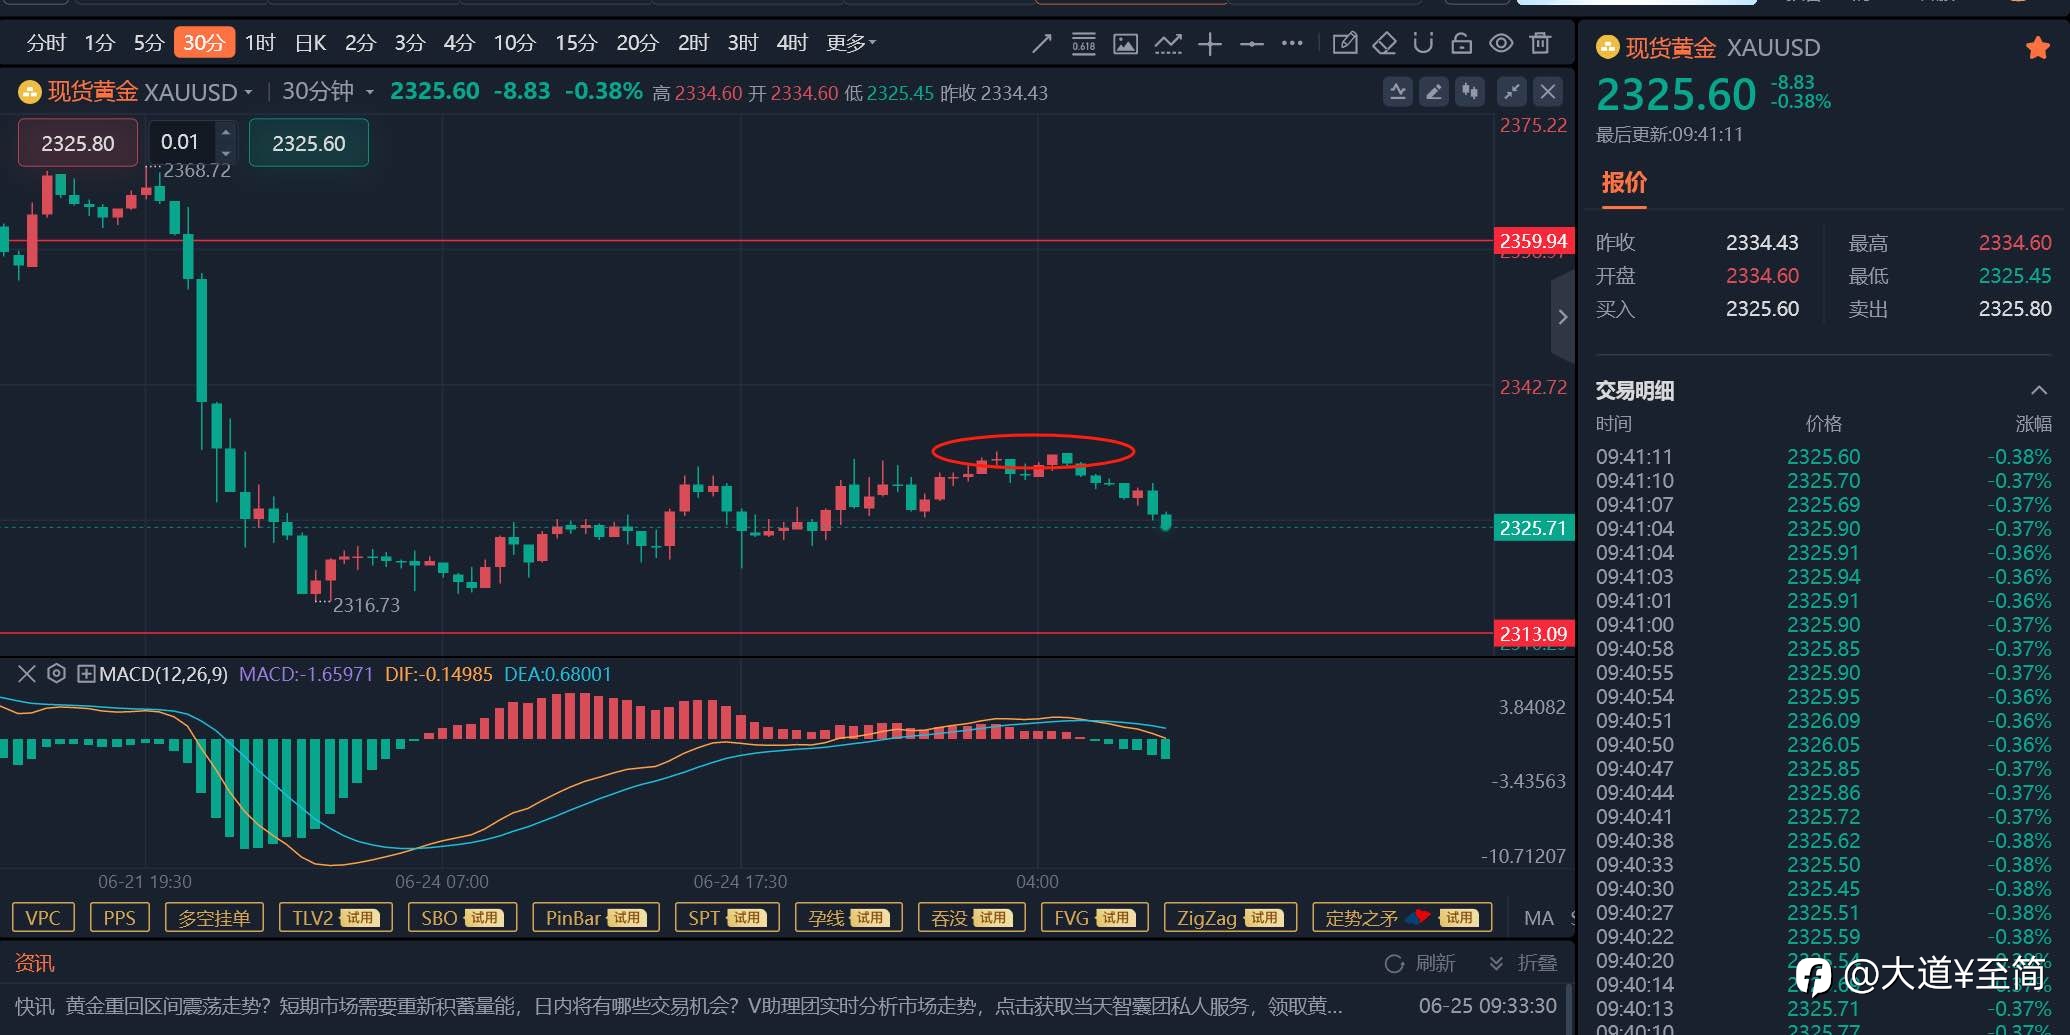Click the orange favorite star for XAUUSD

tap(2037, 48)
